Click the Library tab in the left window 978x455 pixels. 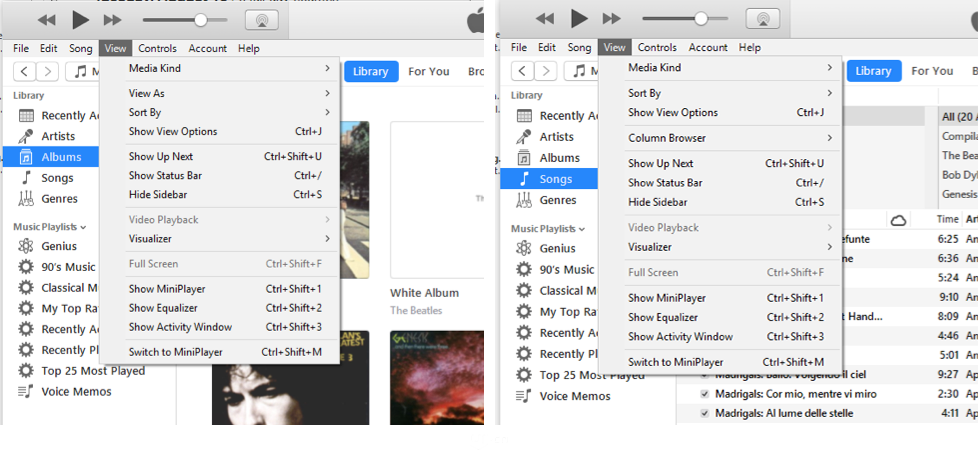(370, 71)
